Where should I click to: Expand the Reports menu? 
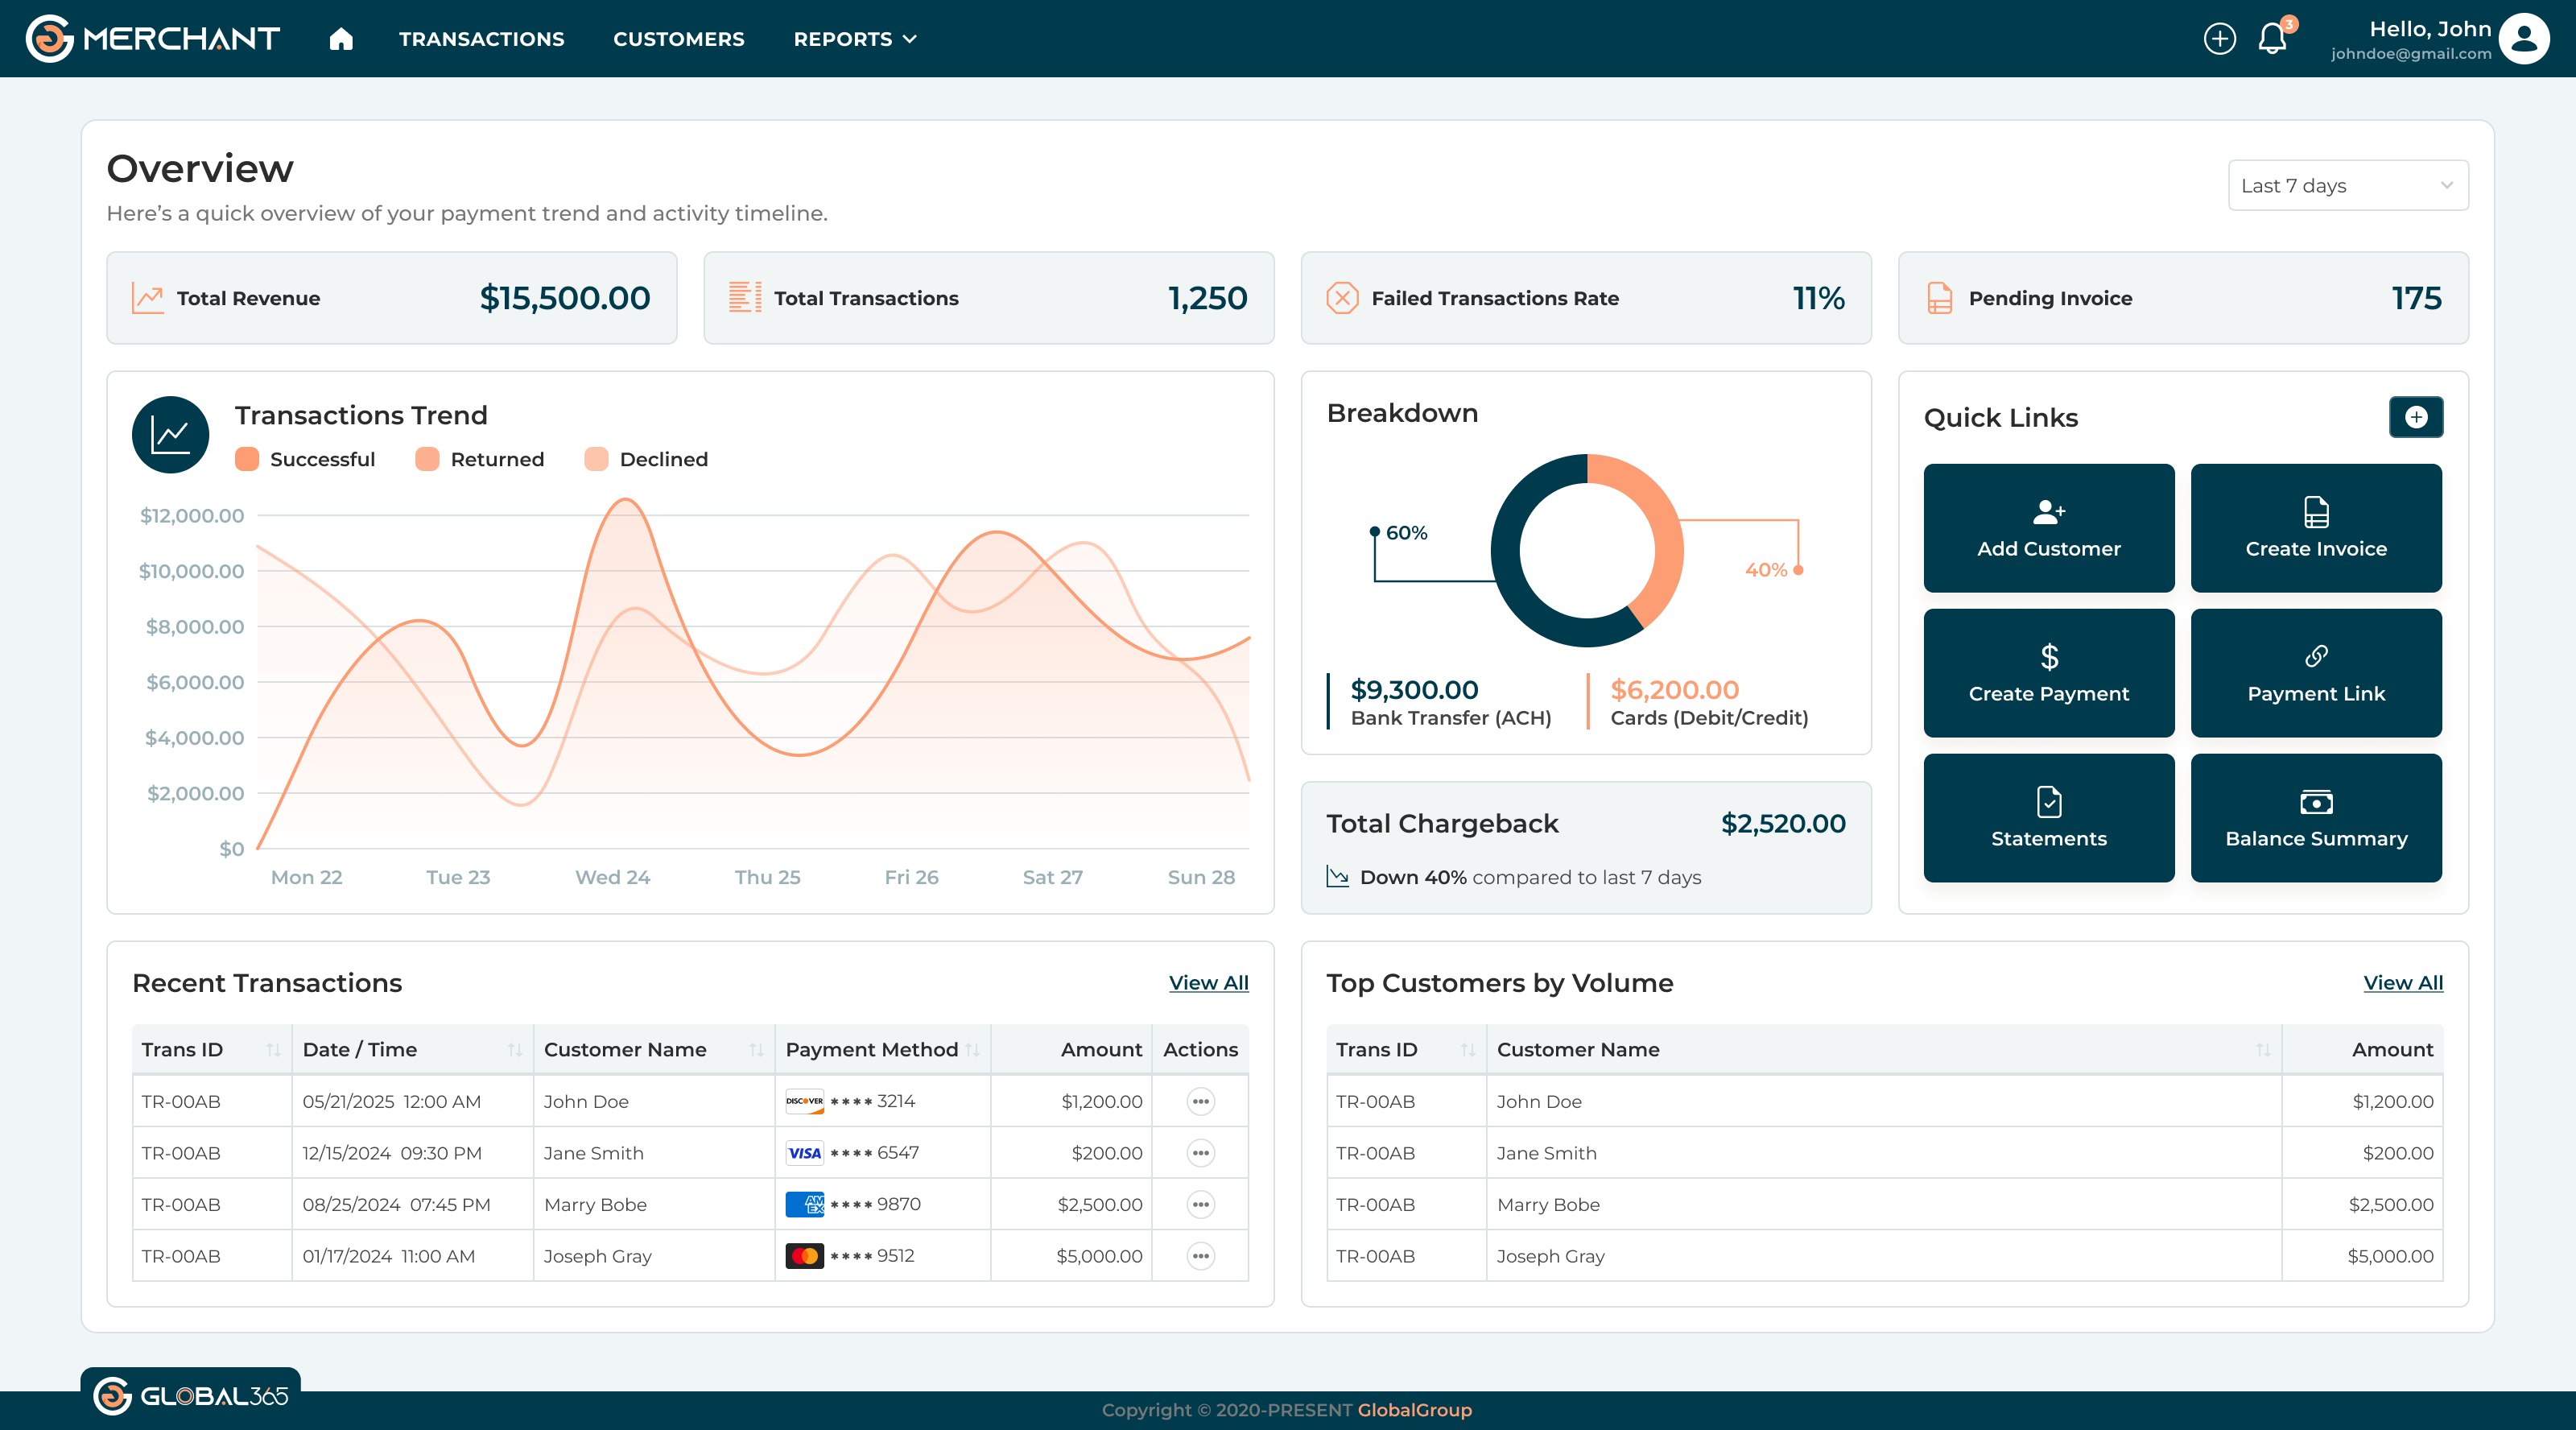click(855, 39)
